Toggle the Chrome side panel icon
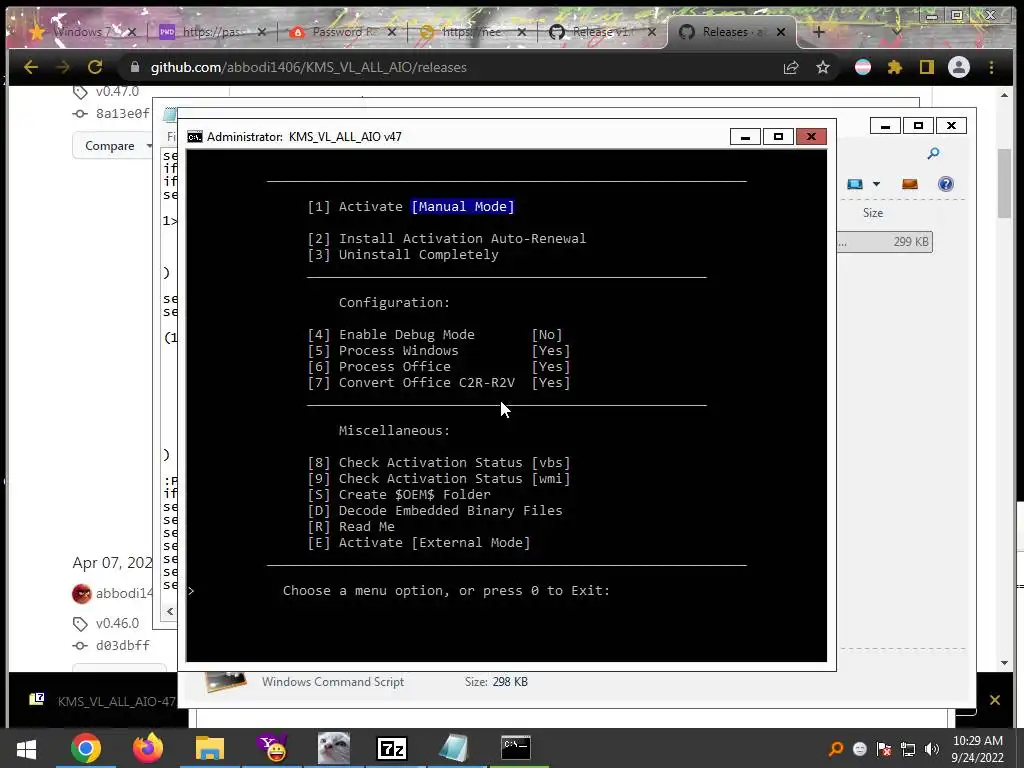Screen dimensions: 1024x768 (927, 67)
